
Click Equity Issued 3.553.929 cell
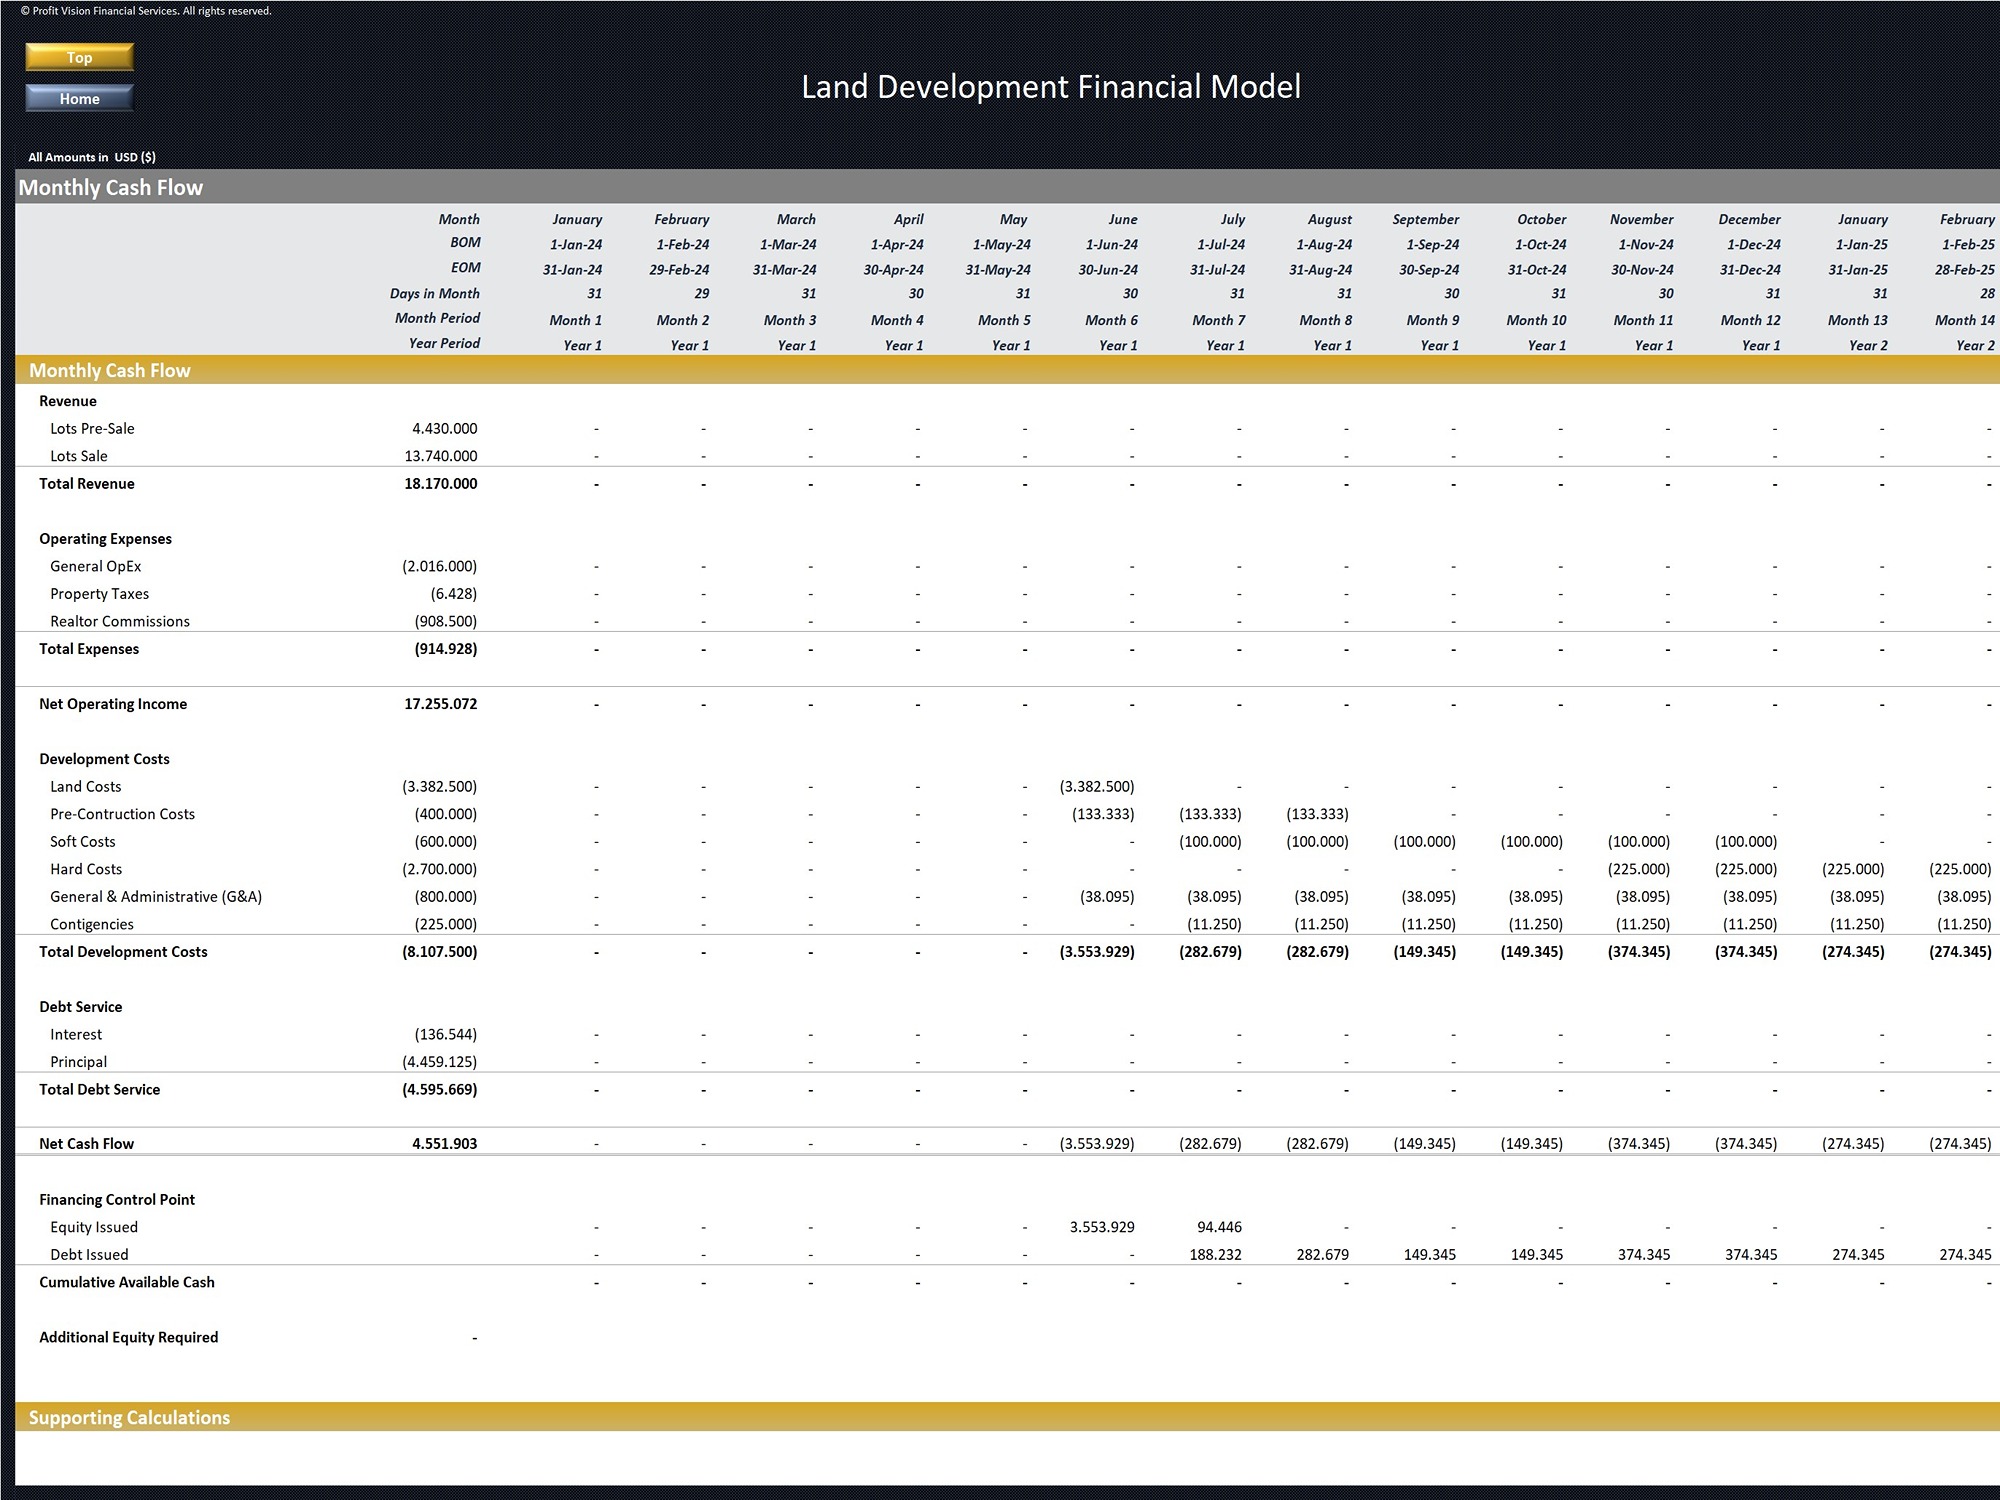pos(1101,1227)
